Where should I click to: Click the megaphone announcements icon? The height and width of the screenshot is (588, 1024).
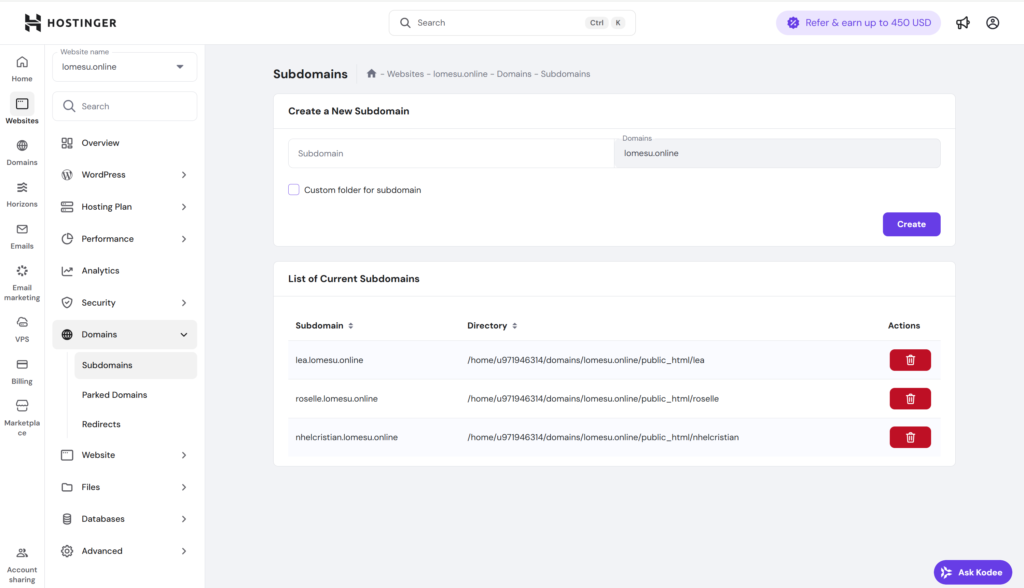962,23
